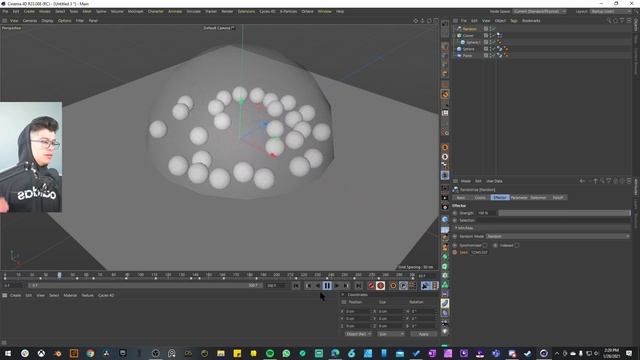Click the enable checkmark for Plane

tap(493, 55)
